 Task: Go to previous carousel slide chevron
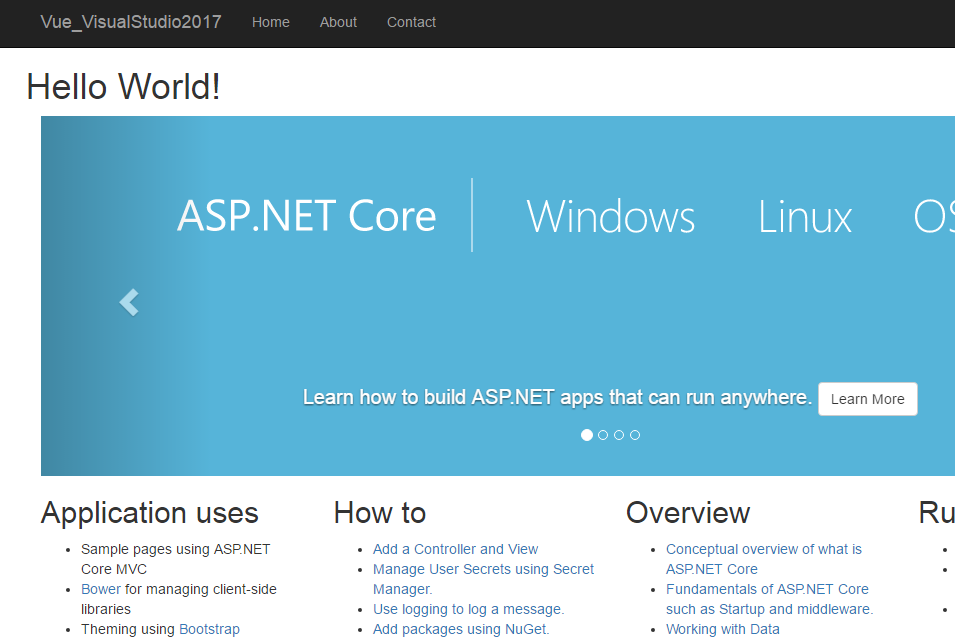[x=129, y=302]
